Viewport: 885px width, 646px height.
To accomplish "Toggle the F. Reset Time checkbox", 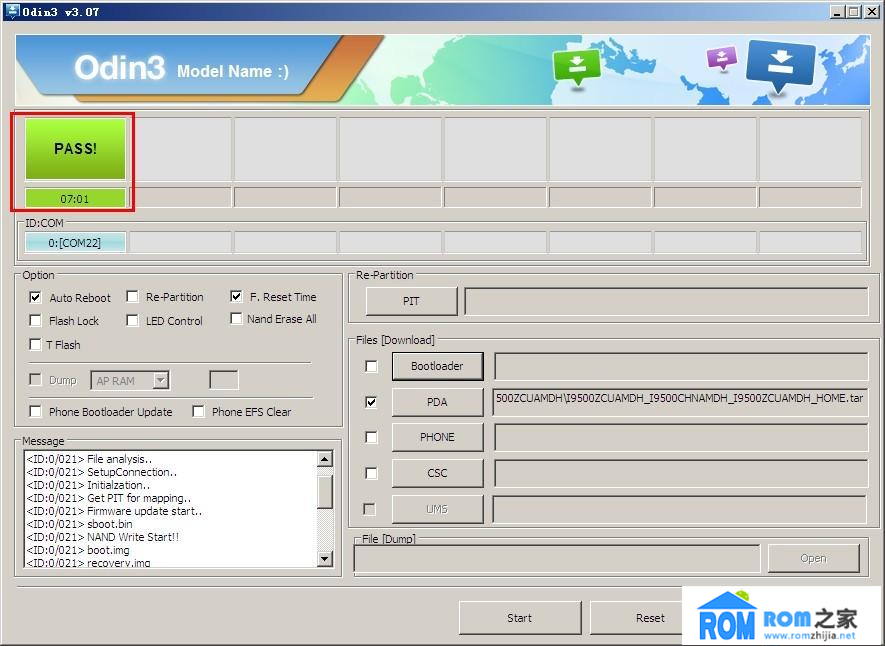I will pyautogui.click(x=236, y=296).
